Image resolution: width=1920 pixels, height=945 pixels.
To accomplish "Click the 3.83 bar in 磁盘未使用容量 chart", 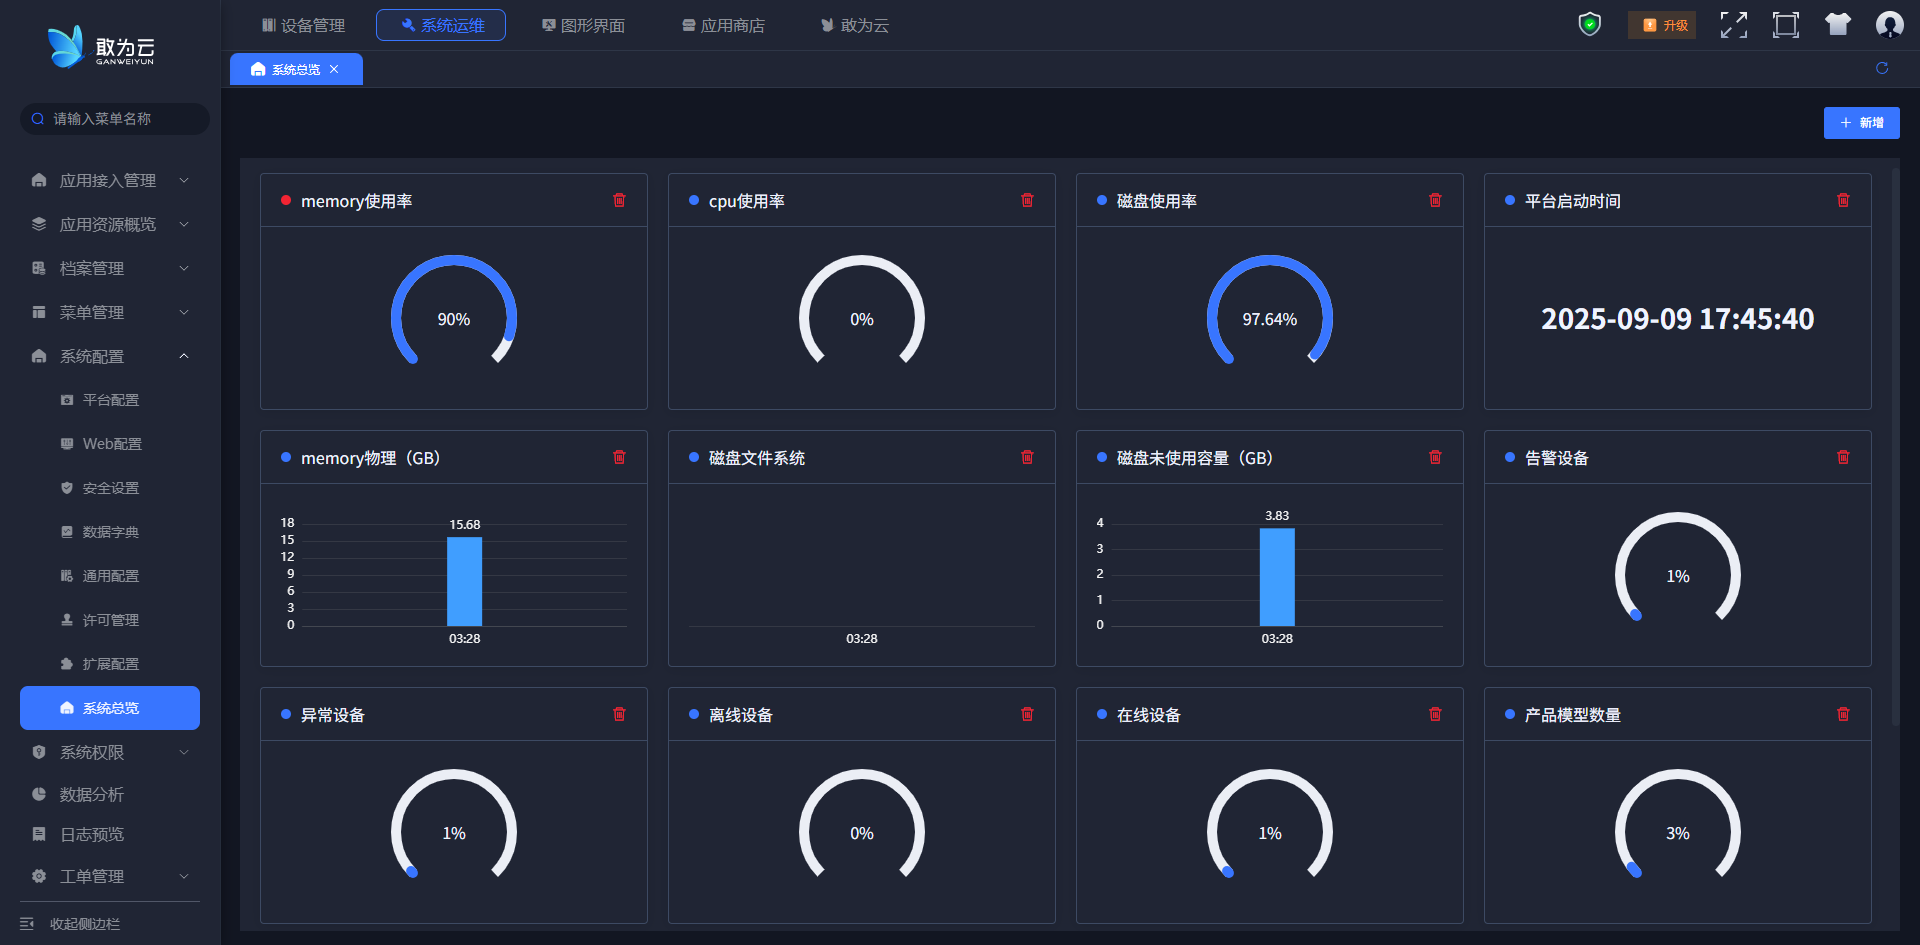I will pos(1277,577).
